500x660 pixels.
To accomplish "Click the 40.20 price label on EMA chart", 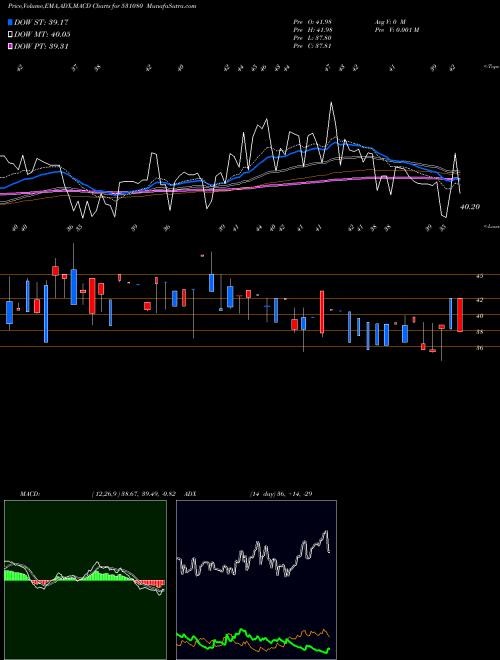I will click(x=470, y=207).
